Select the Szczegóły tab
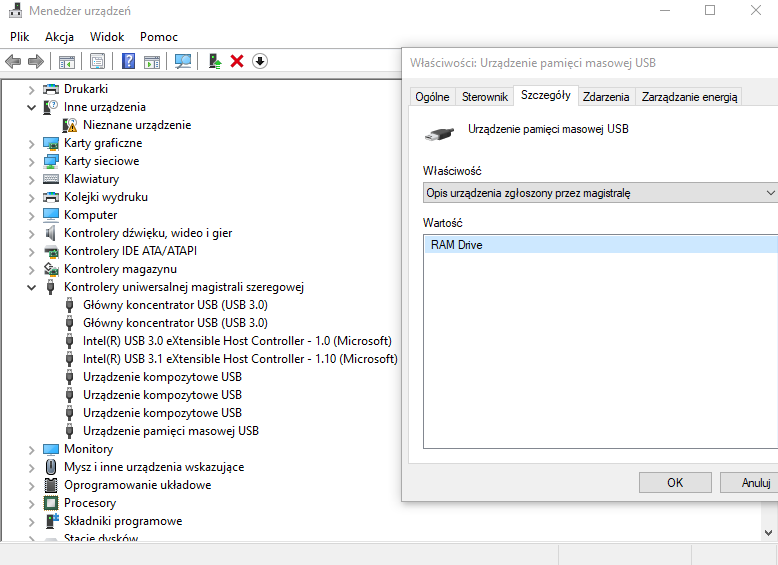The width and height of the screenshot is (778, 565). (x=546, y=95)
